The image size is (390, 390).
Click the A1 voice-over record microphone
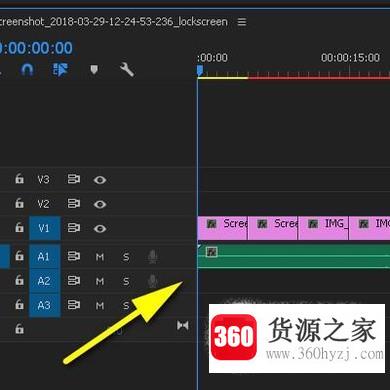(x=153, y=257)
